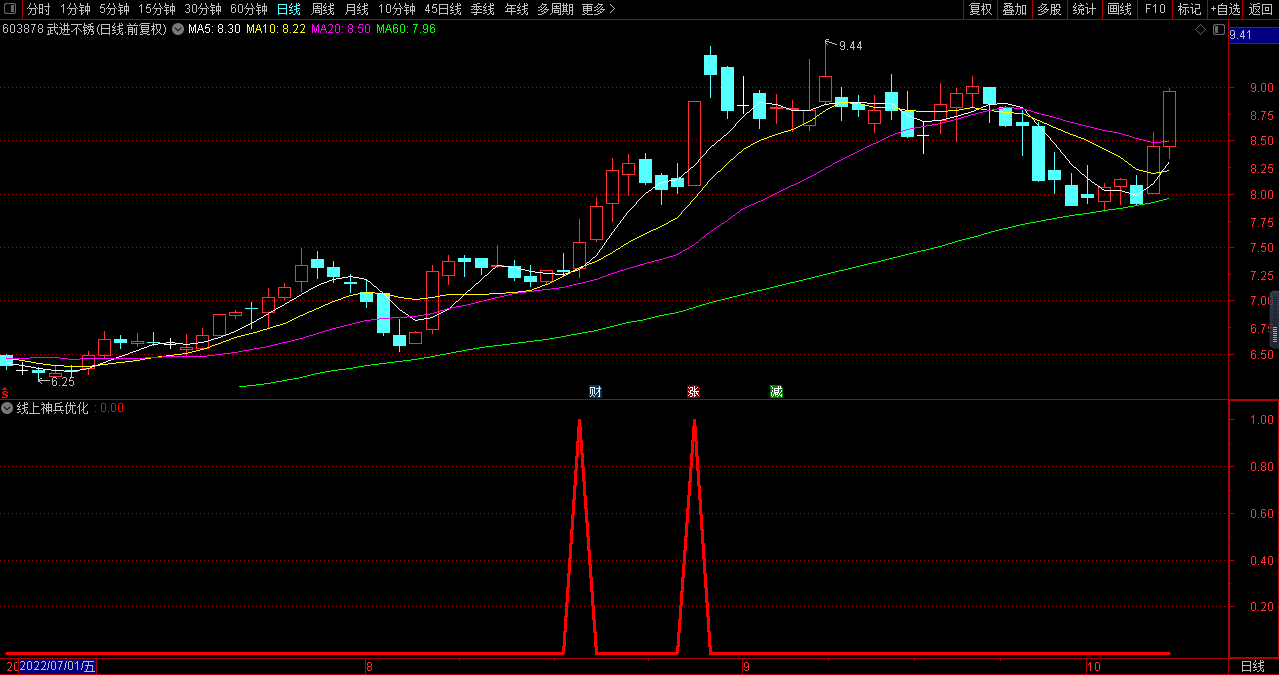Open the 复权 adjustment menu
Viewport: 1279px width, 675px height.
click(x=980, y=9)
